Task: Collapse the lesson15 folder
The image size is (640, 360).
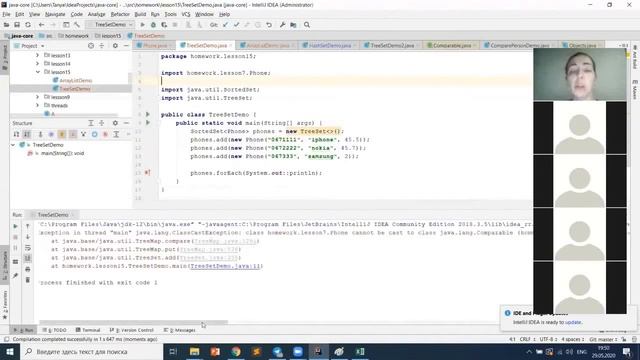Action: (x=38, y=72)
